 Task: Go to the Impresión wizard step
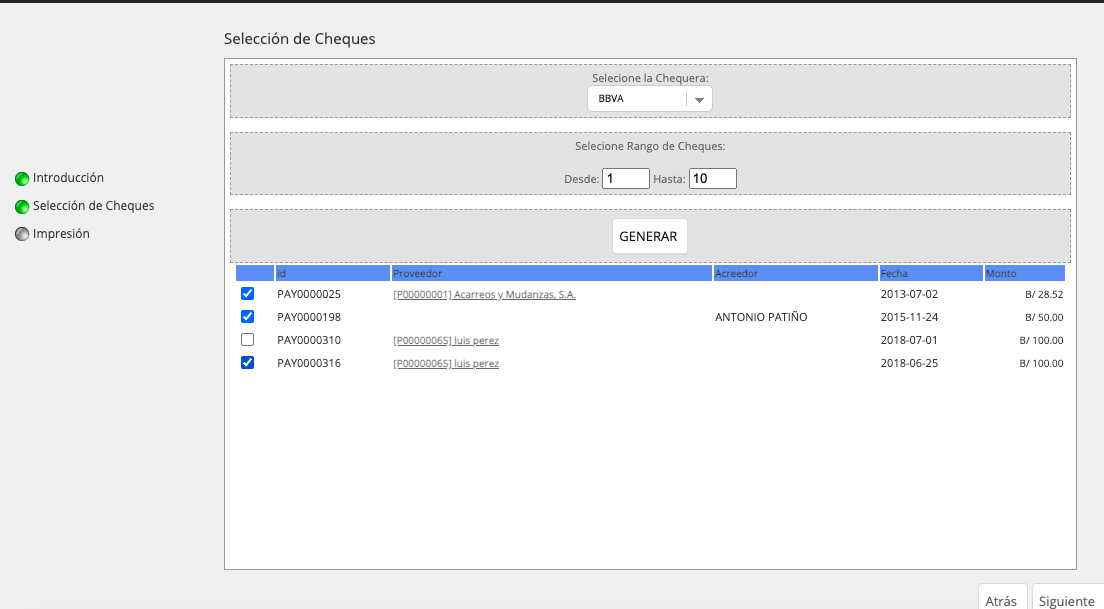[x=61, y=234]
